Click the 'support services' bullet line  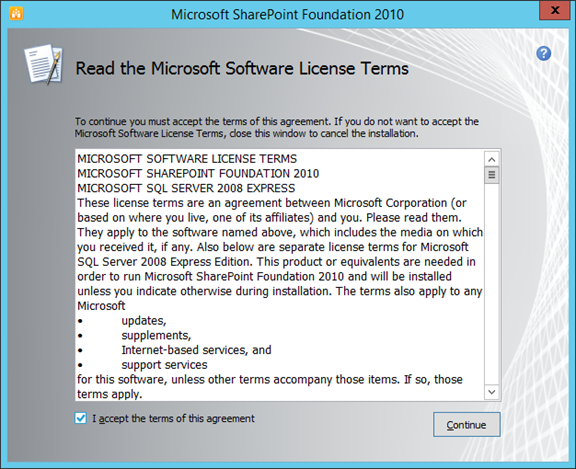pos(164,365)
